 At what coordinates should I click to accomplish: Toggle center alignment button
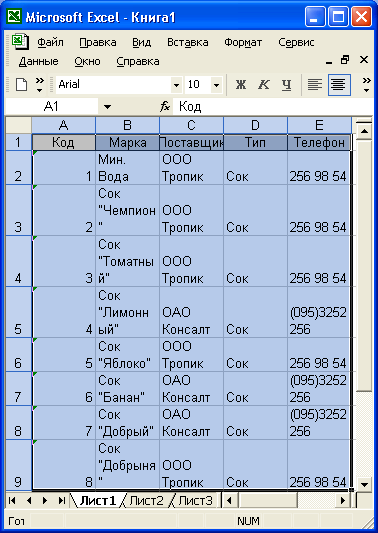click(339, 85)
